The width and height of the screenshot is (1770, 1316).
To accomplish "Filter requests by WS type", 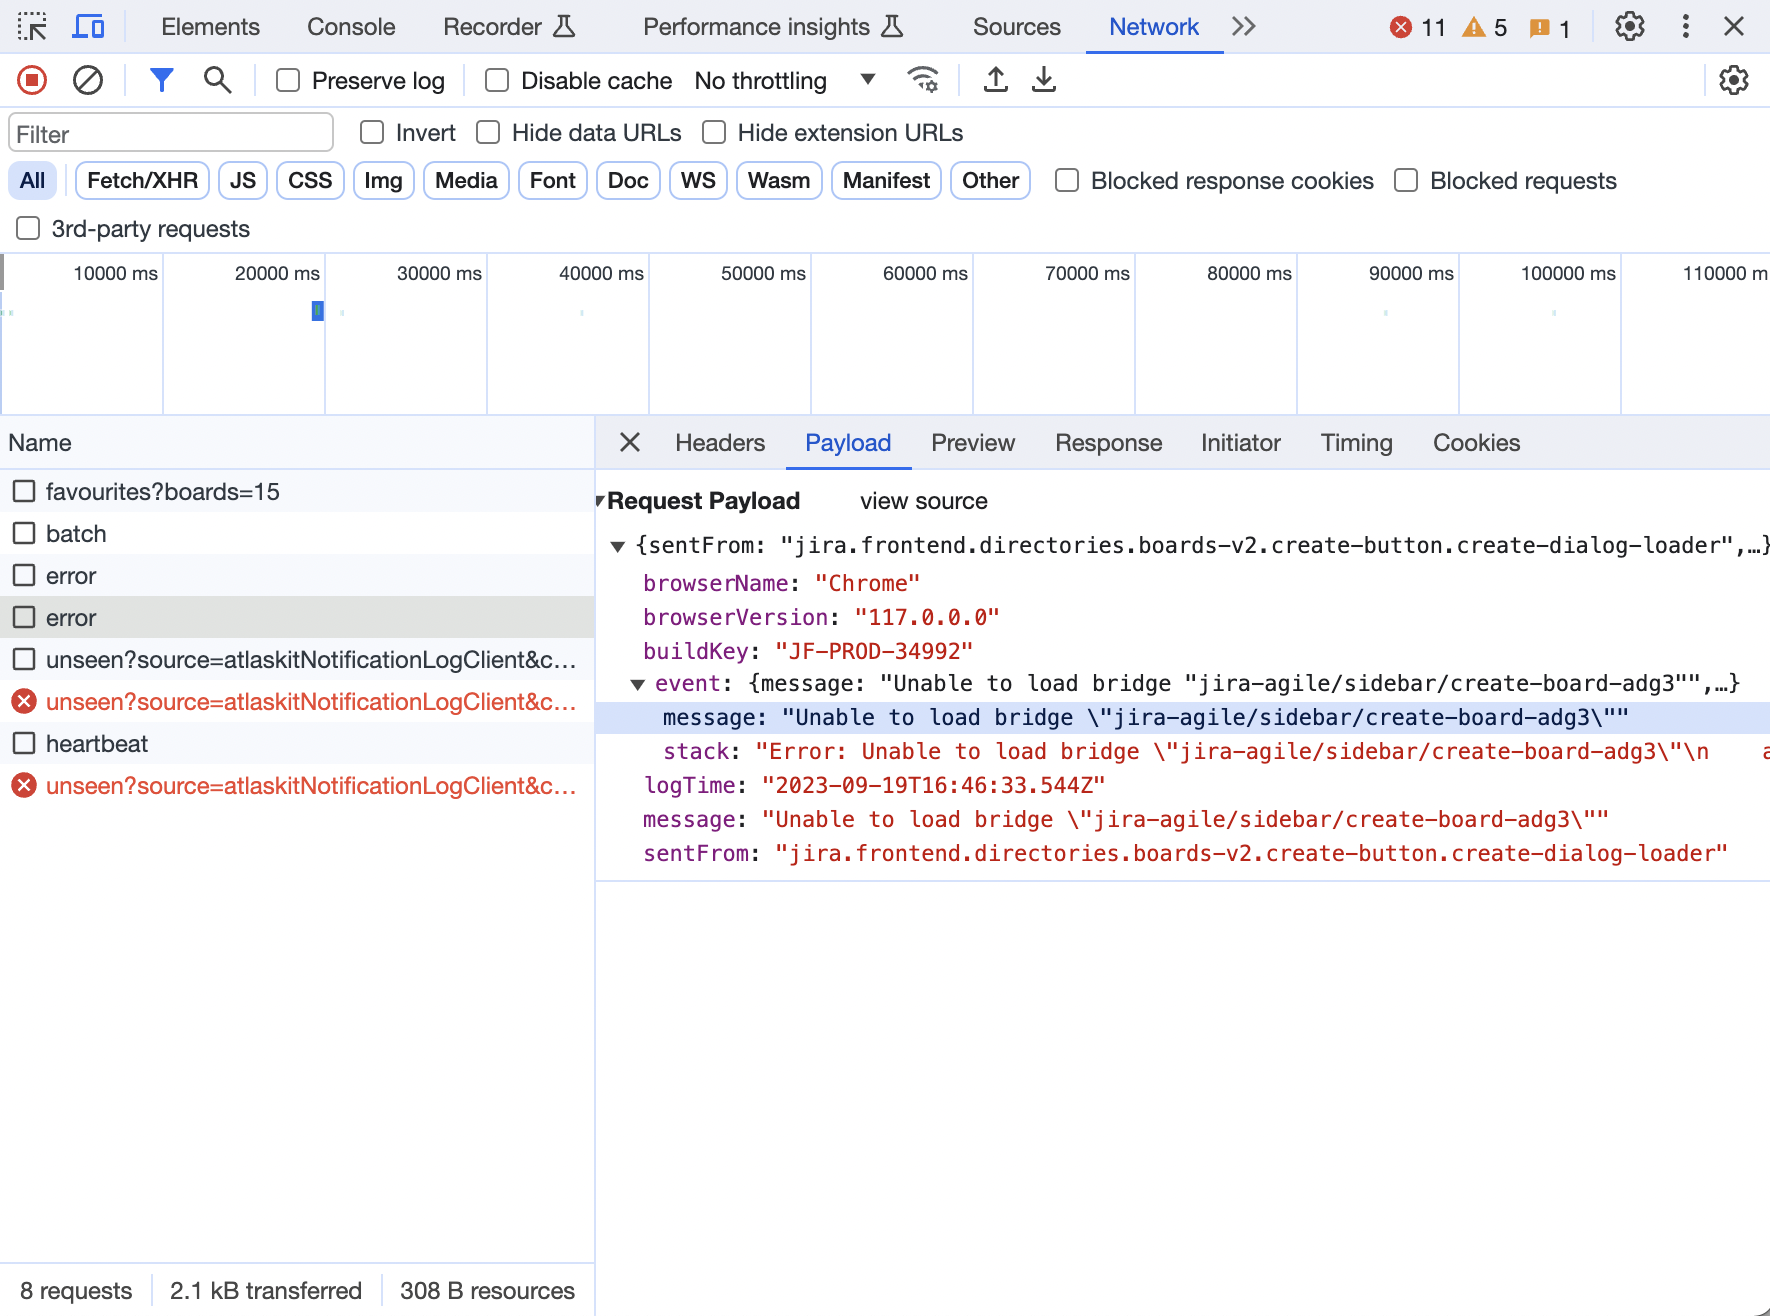I will (698, 181).
